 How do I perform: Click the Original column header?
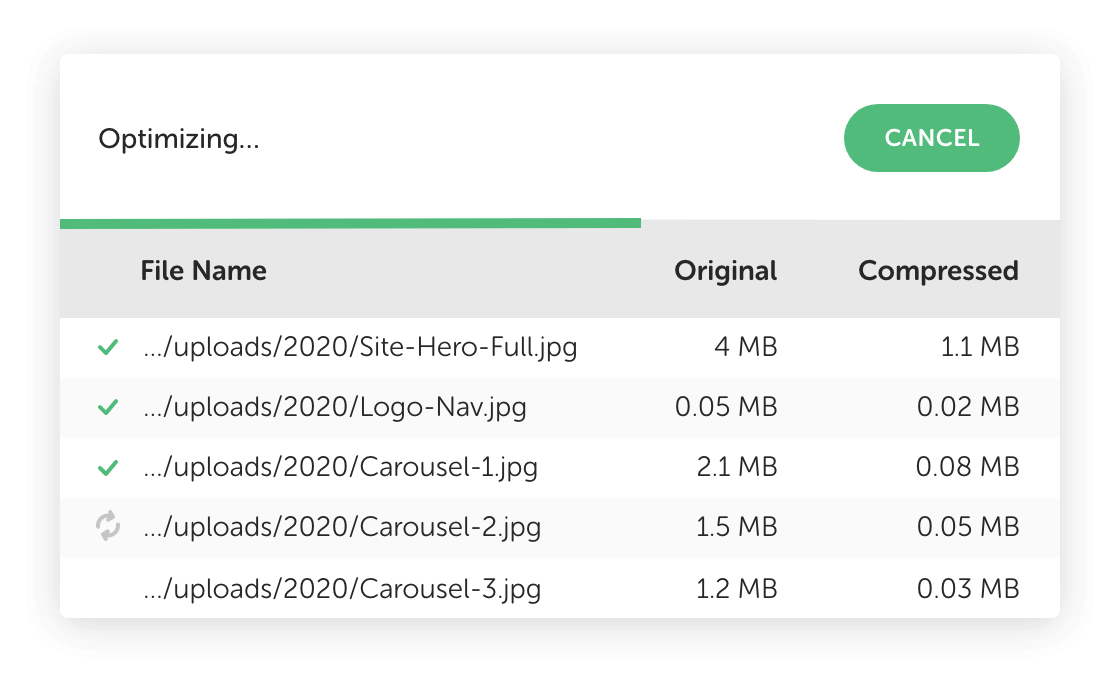pos(725,271)
